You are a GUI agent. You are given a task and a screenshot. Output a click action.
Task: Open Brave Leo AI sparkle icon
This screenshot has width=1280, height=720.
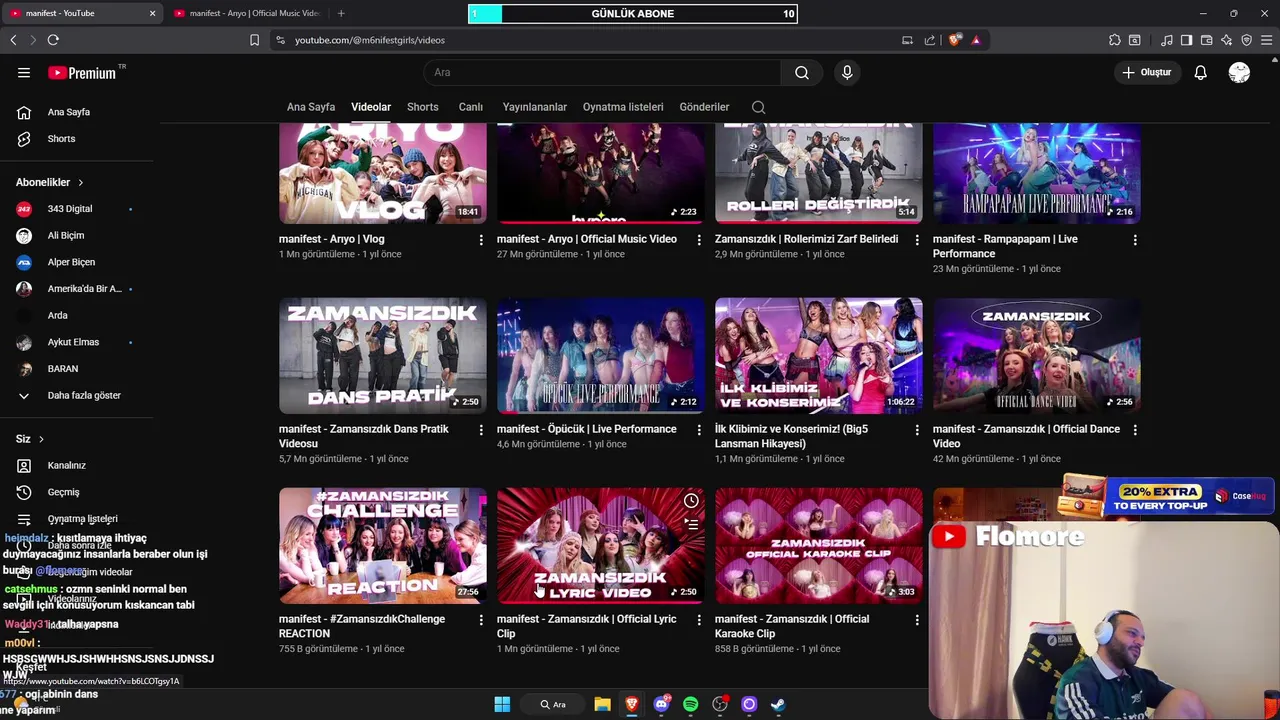click(1227, 40)
